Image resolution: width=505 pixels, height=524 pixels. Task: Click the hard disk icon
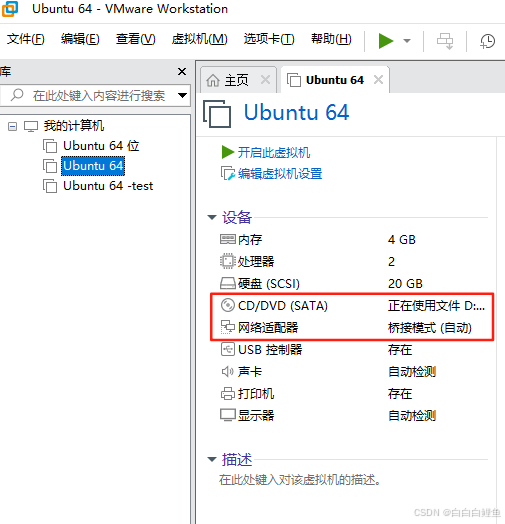click(228, 283)
